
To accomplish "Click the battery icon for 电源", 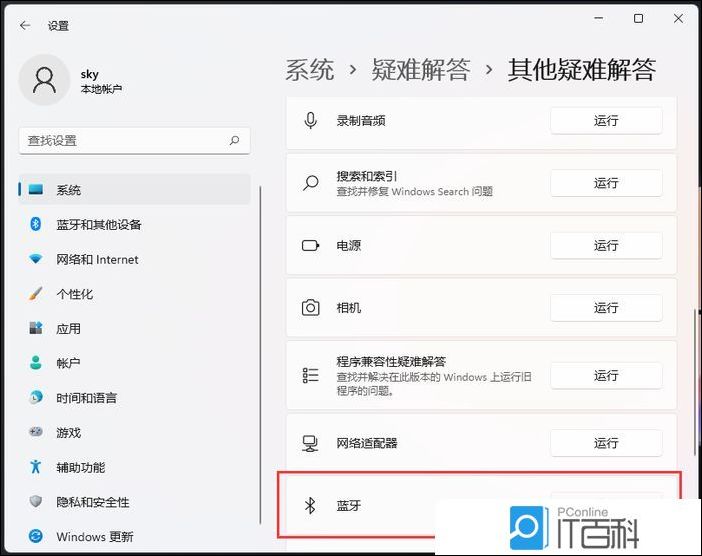I will (x=310, y=245).
